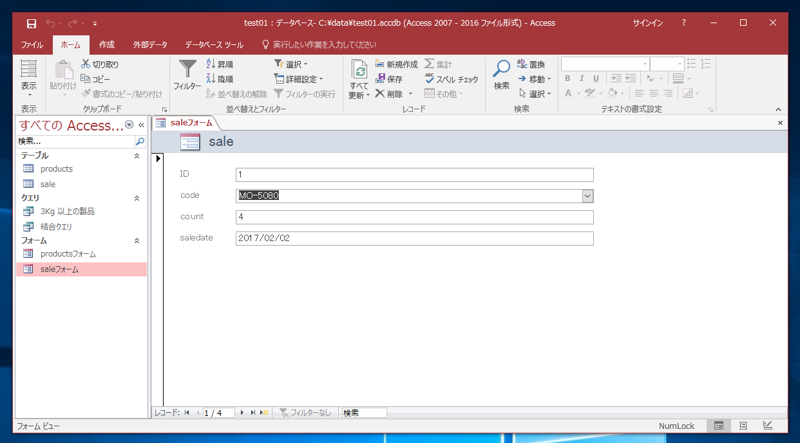The image size is (800, 443).
Task: Open the navigation pane category menu arrow
Action: click(129, 125)
